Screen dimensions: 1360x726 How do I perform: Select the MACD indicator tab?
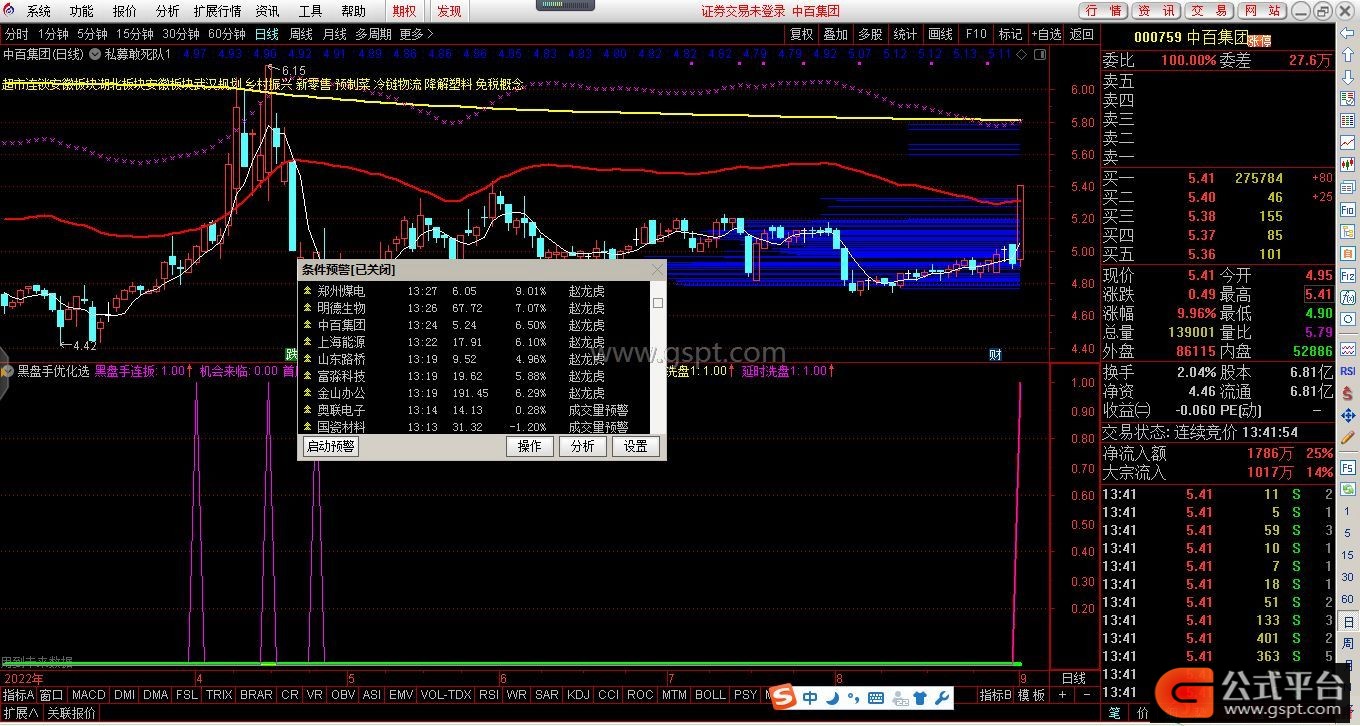tap(89, 695)
